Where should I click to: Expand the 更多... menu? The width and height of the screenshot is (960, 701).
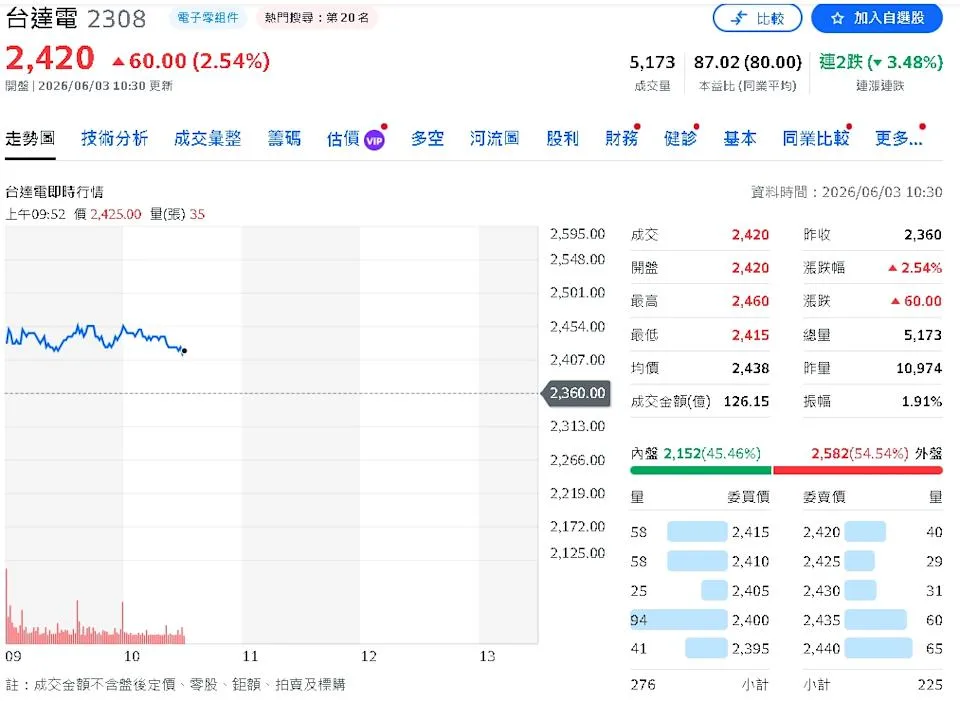coord(898,138)
